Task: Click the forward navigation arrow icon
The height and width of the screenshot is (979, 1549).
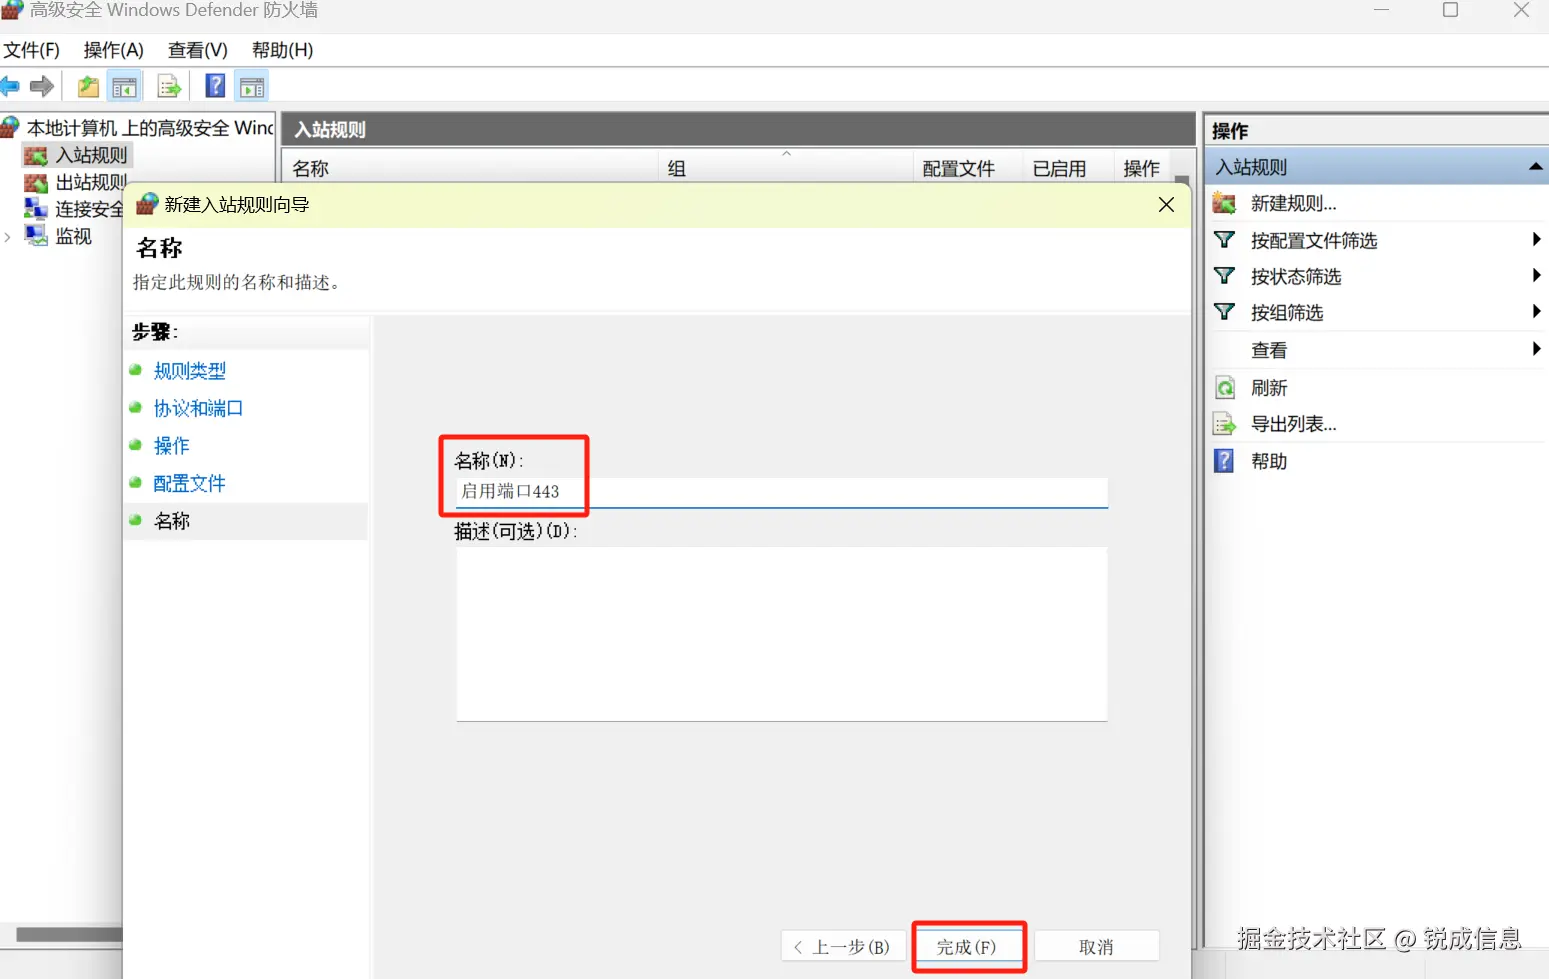Action: pos(41,86)
